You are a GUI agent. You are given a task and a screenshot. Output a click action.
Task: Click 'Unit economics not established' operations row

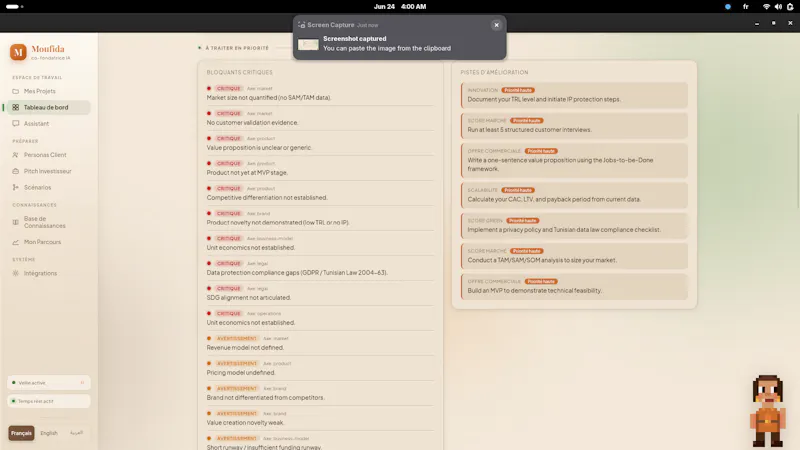(x=320, y=318)
